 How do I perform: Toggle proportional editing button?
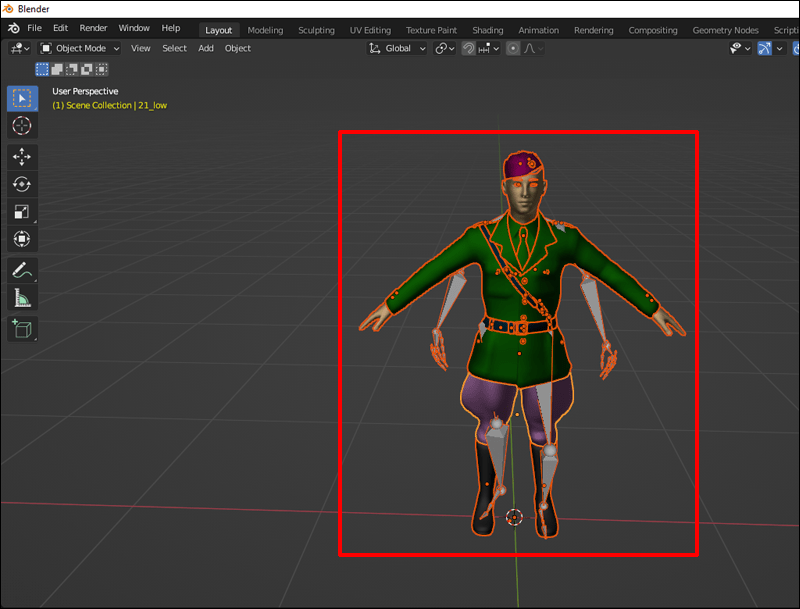pyautogui.click(x=513, y=48)
